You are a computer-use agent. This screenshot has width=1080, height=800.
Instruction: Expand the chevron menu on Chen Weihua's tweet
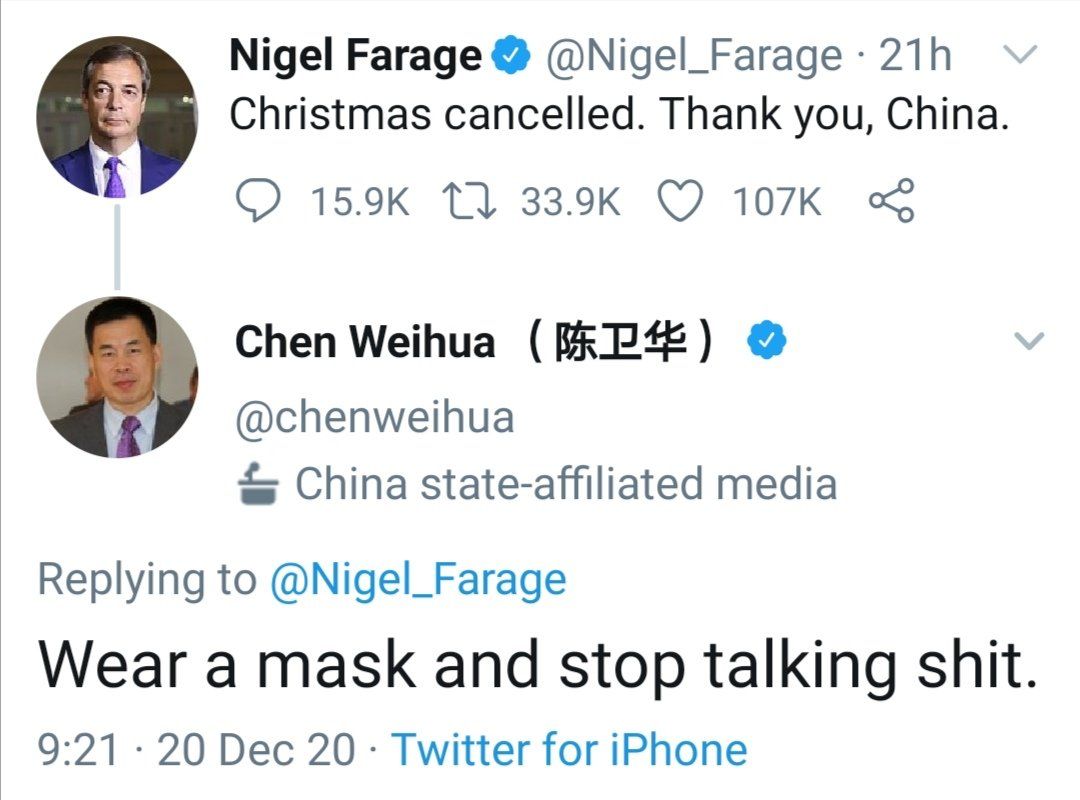[1029, 342]
